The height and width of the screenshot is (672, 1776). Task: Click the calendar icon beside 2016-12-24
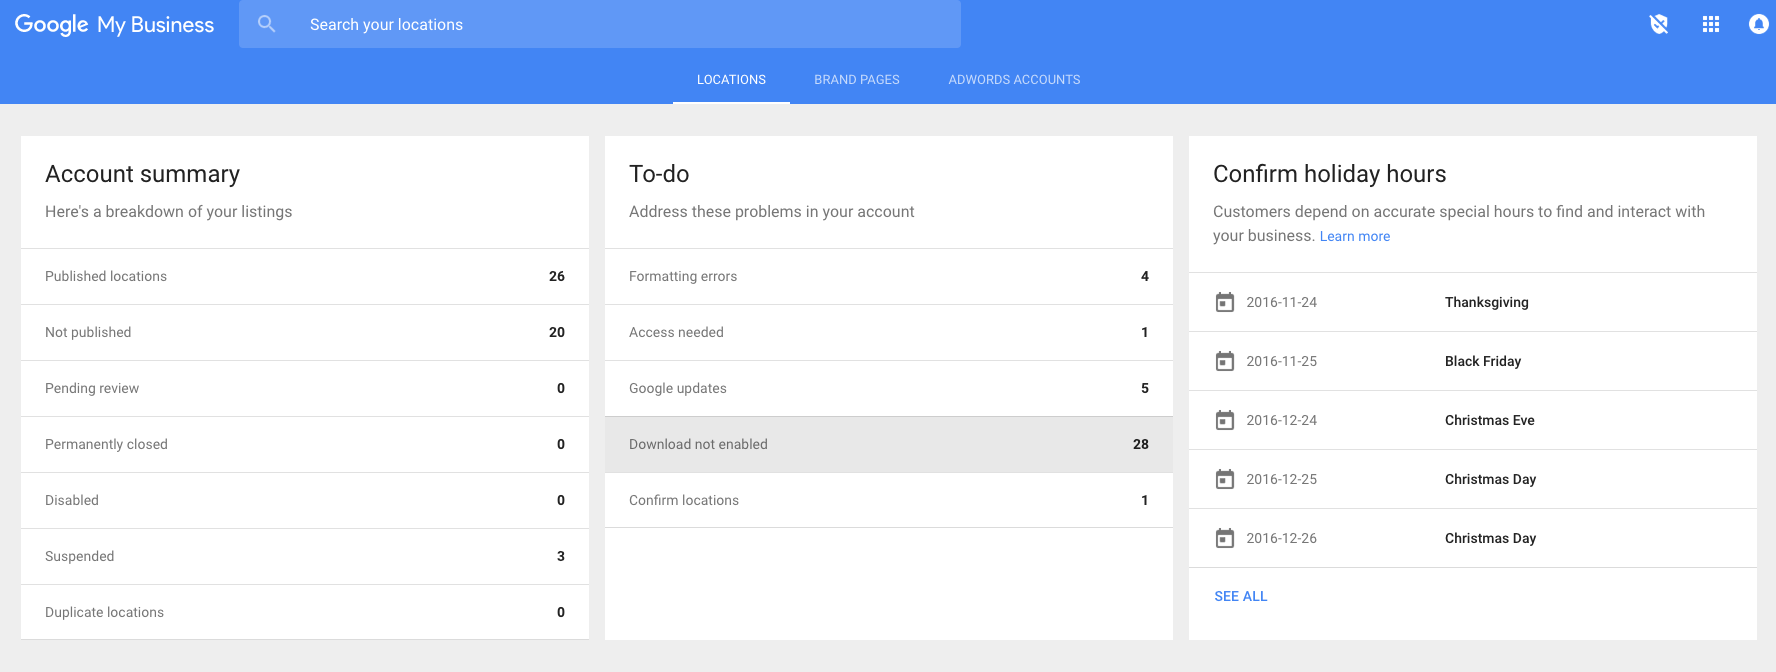[1224, 420]
